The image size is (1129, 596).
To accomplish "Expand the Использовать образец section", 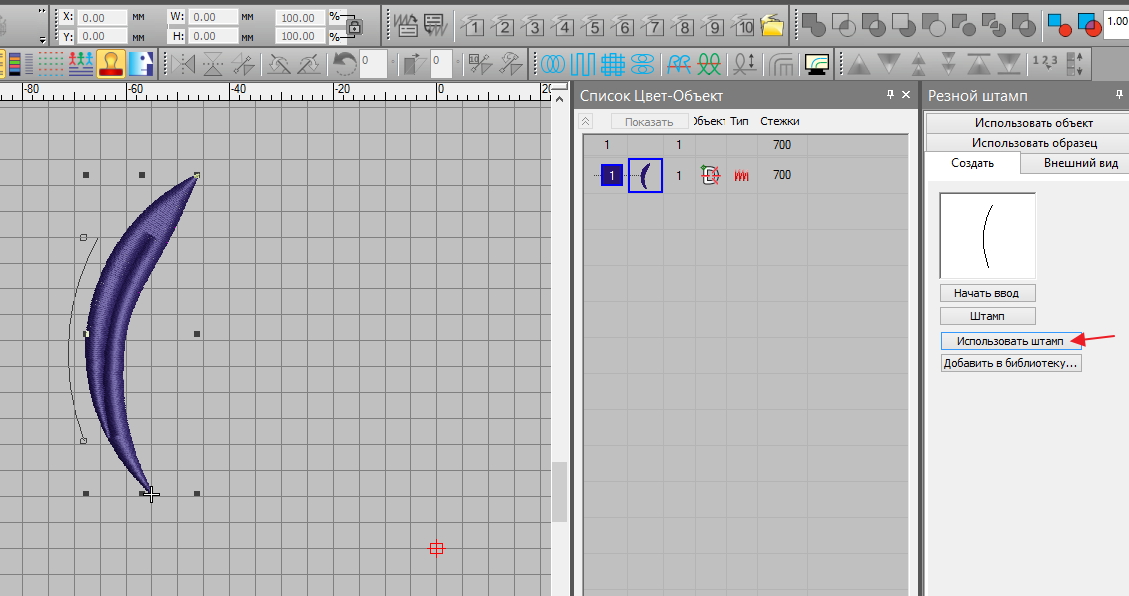I will [x=1026, y=143].
